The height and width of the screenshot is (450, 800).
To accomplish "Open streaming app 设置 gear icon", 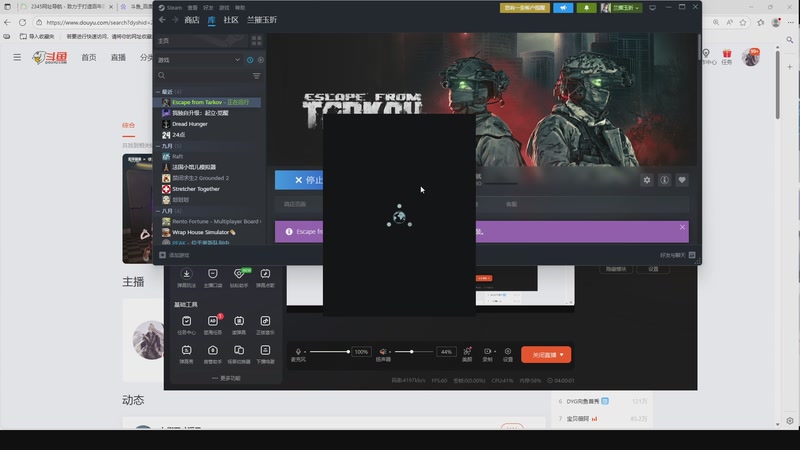I will (508, 354).
